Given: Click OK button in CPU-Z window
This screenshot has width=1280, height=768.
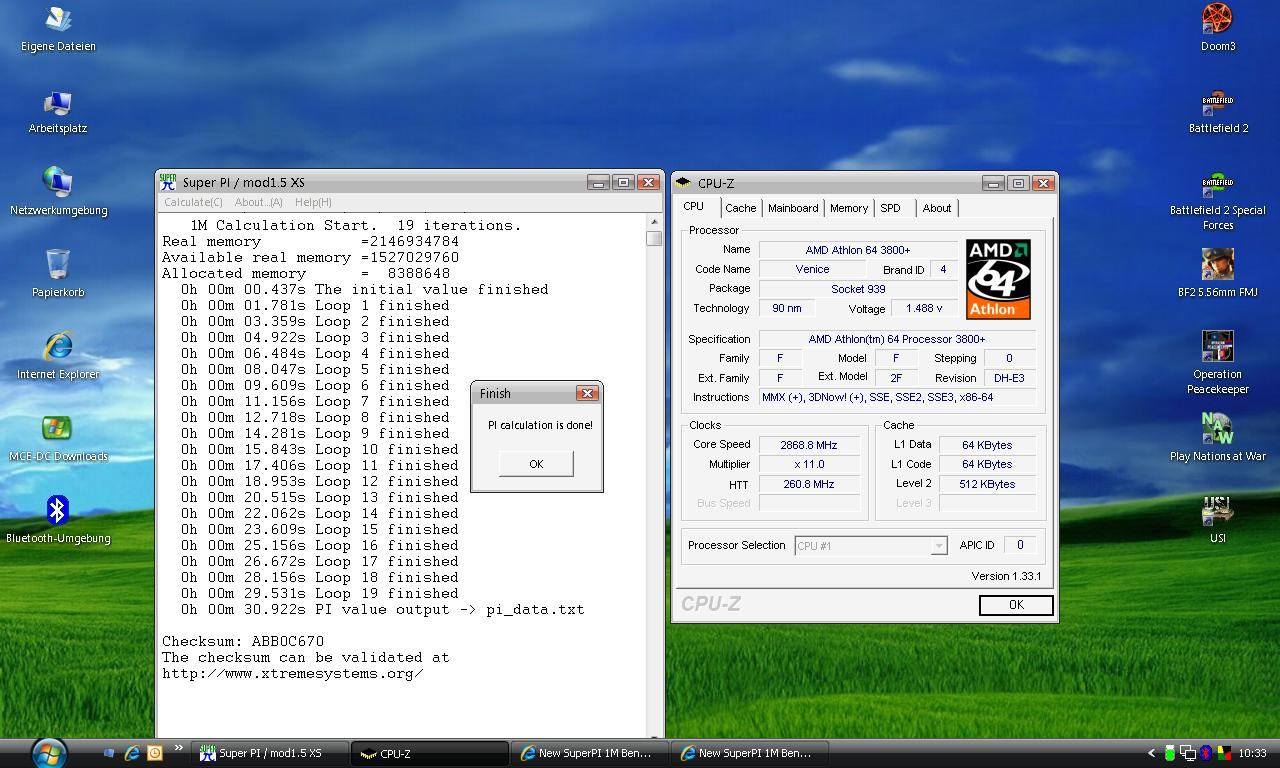Looking at the screenshot, I should click(x=1016, y=604).
